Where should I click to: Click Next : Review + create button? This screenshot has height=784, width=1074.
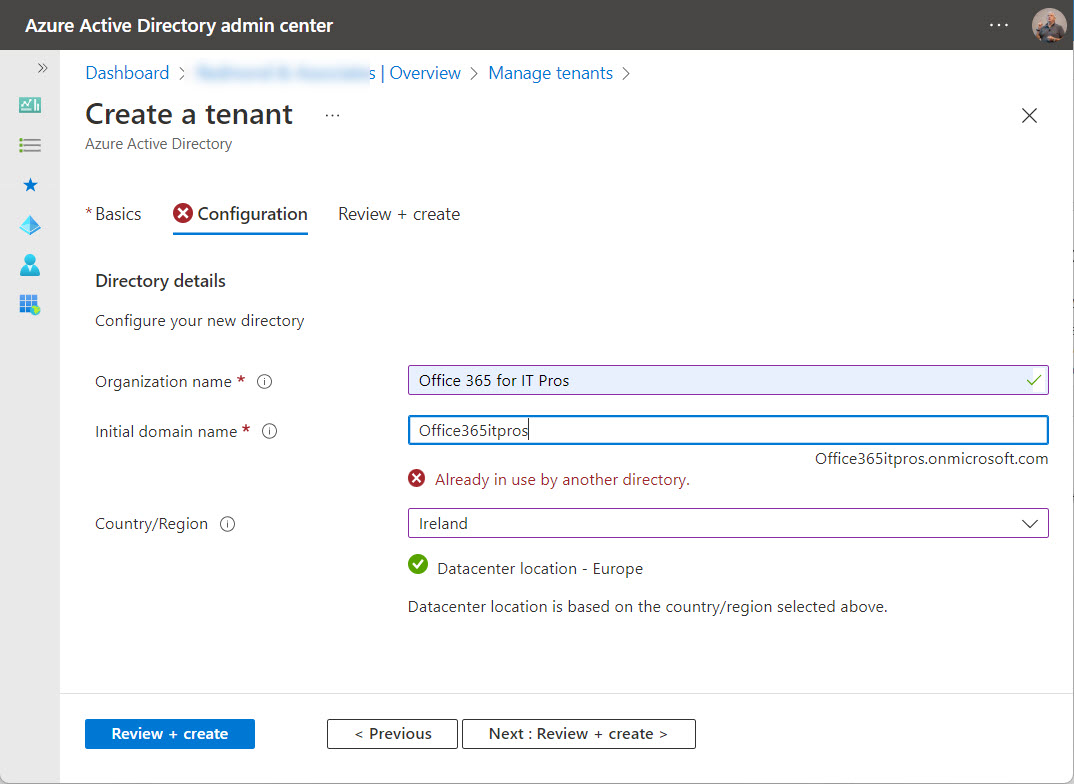(579, 734)
